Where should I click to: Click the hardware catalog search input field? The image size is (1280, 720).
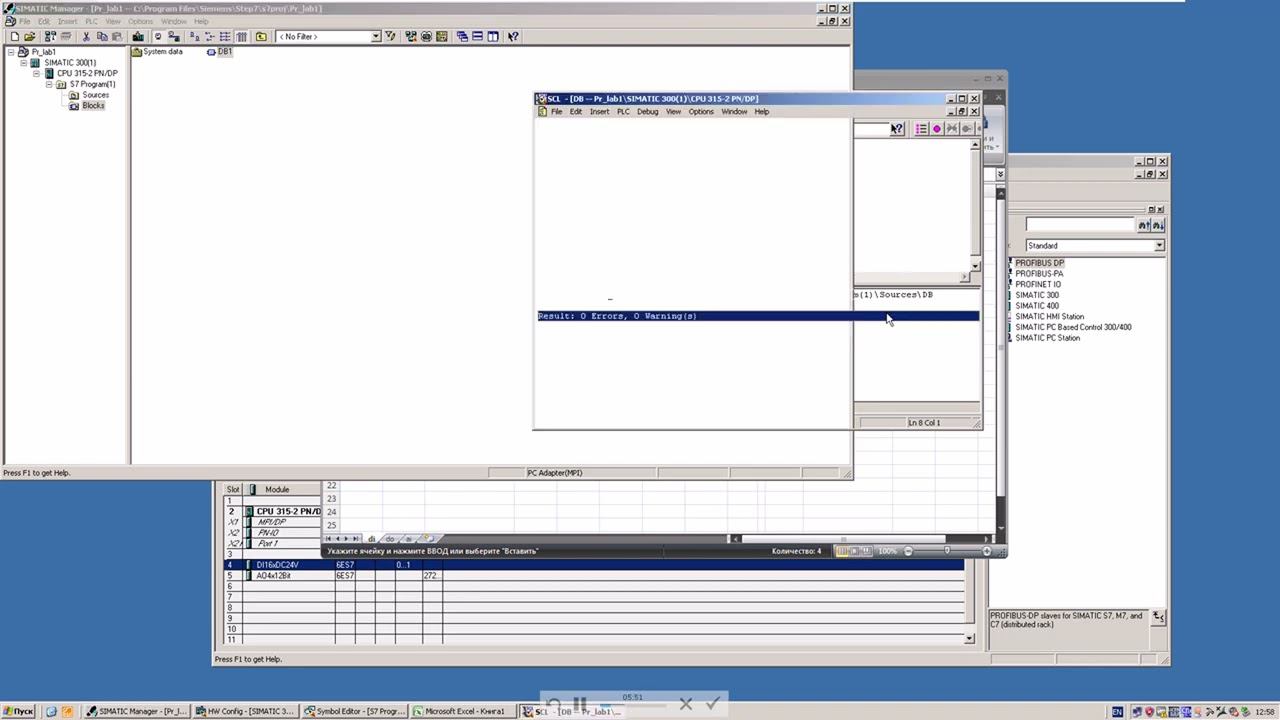(x=1080, y=225)
